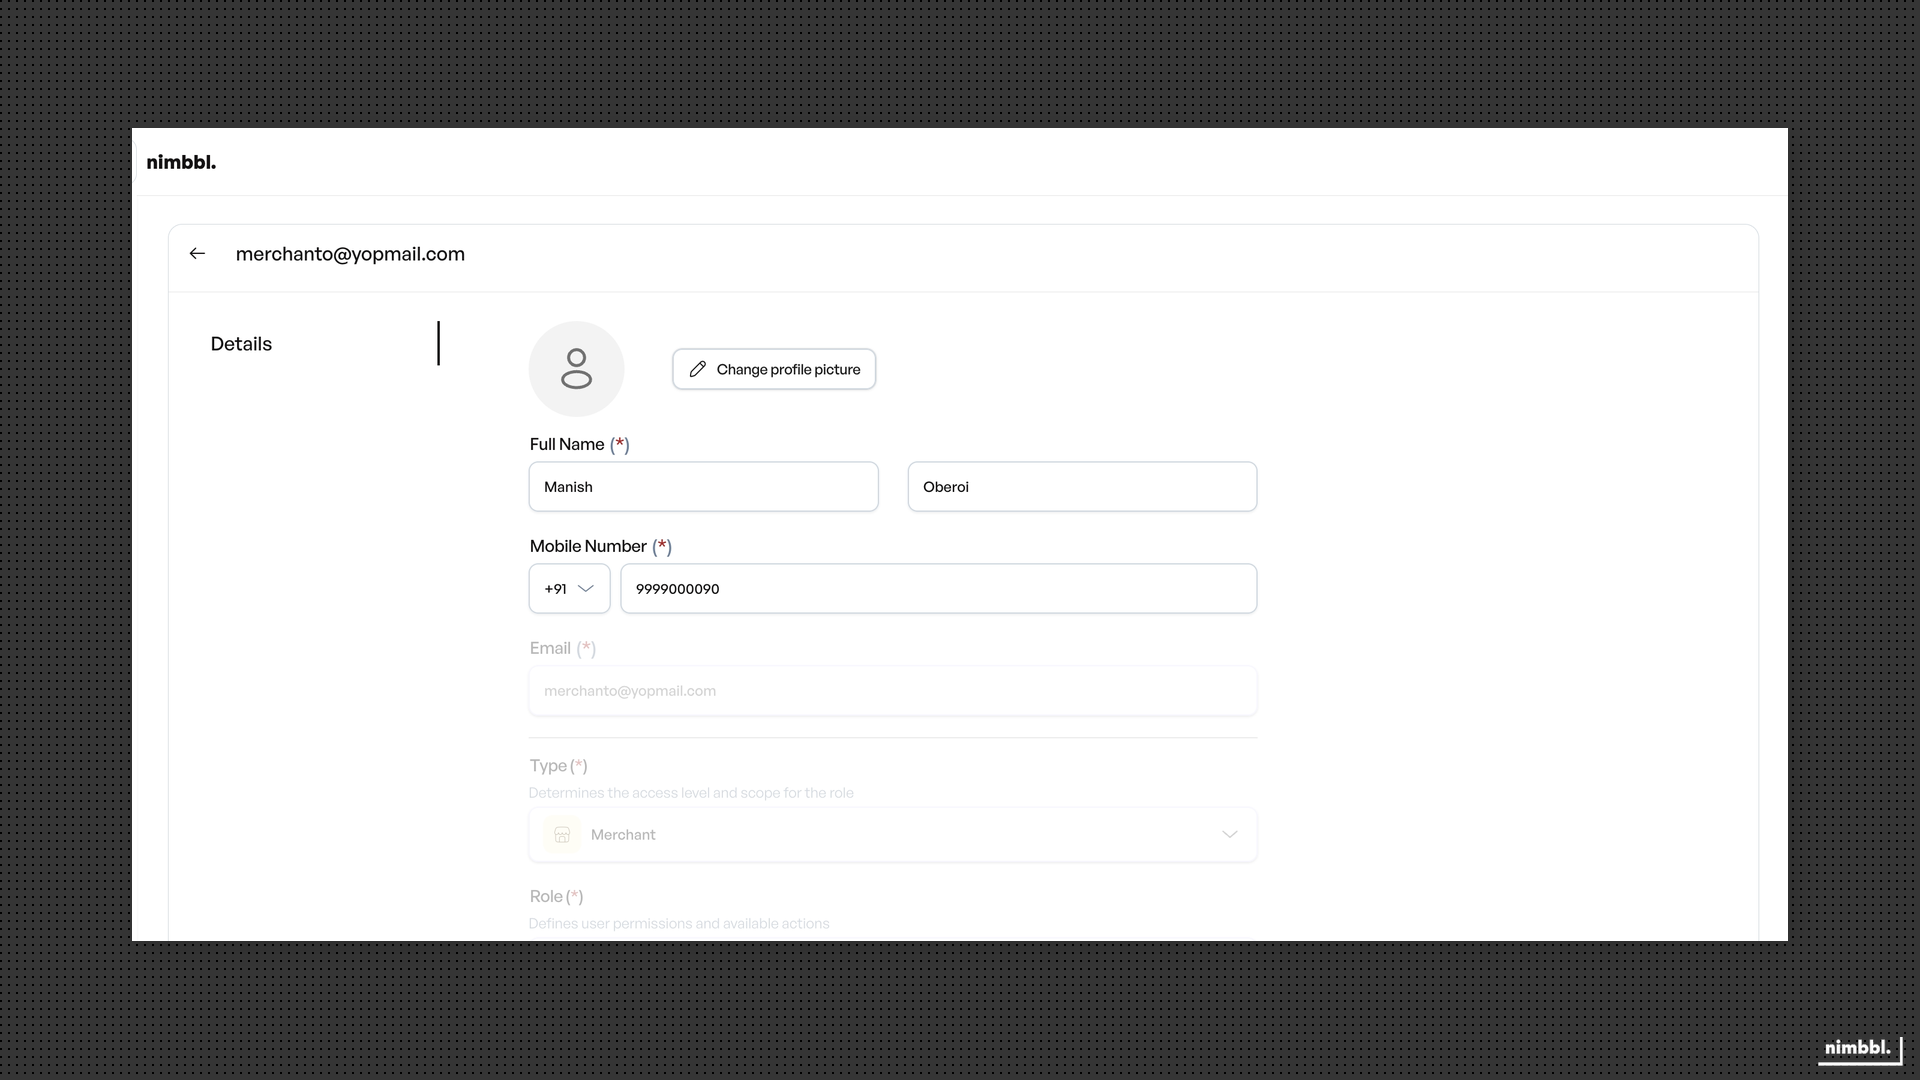Click the chevron inside the Merchant type selector
This screenshot has width=1920, height=1080.
tap(1230, 833)
